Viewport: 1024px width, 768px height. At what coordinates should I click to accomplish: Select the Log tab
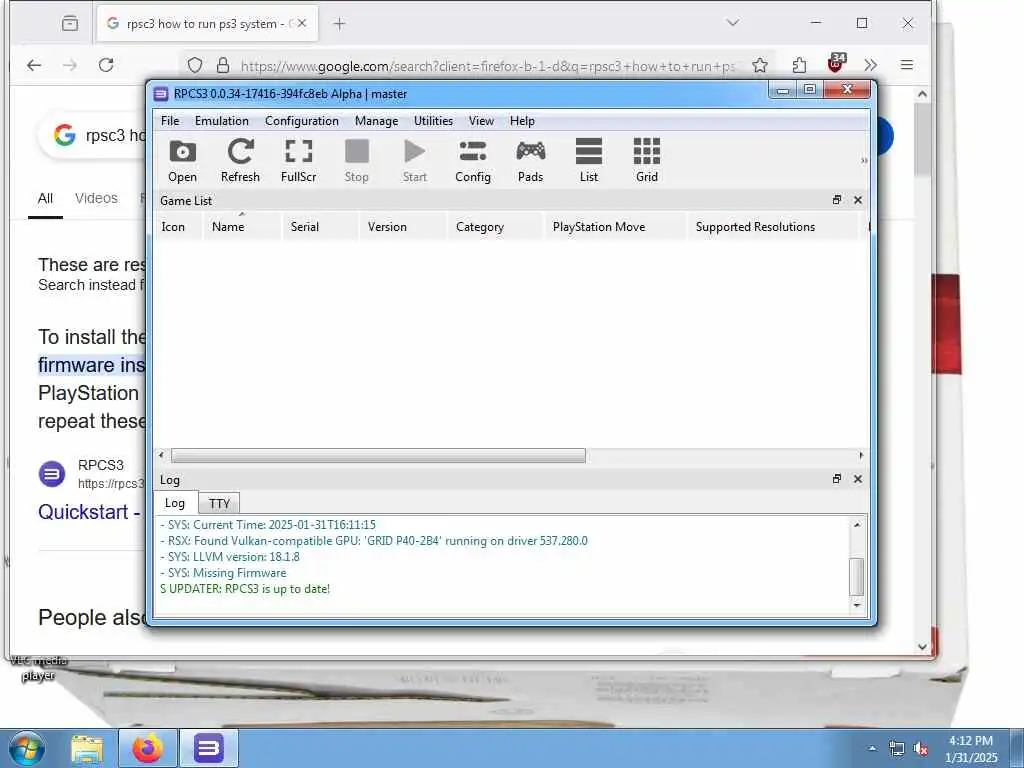tap(175, 503)
